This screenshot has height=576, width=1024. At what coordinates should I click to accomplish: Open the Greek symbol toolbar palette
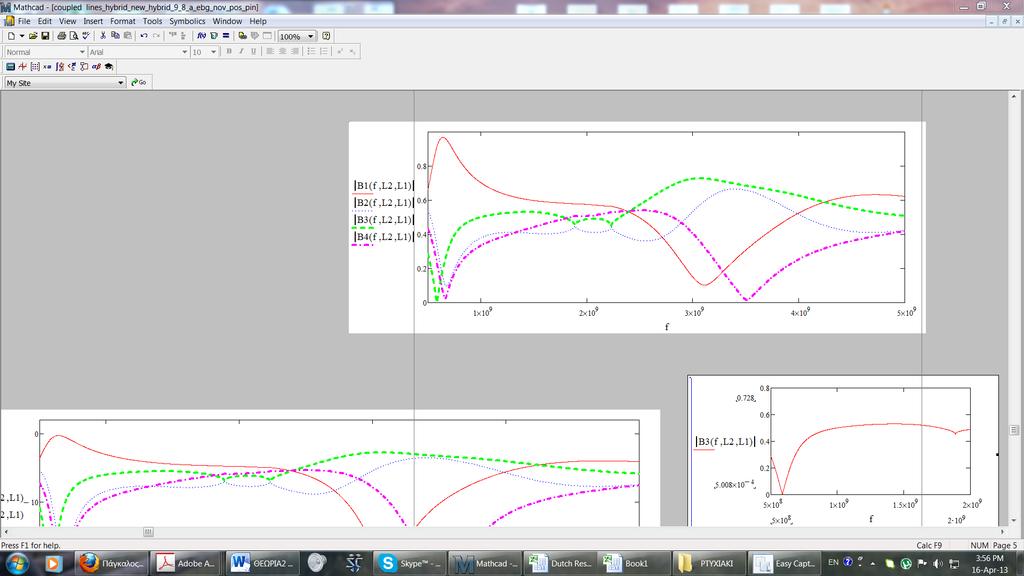[x=97, y=67]
